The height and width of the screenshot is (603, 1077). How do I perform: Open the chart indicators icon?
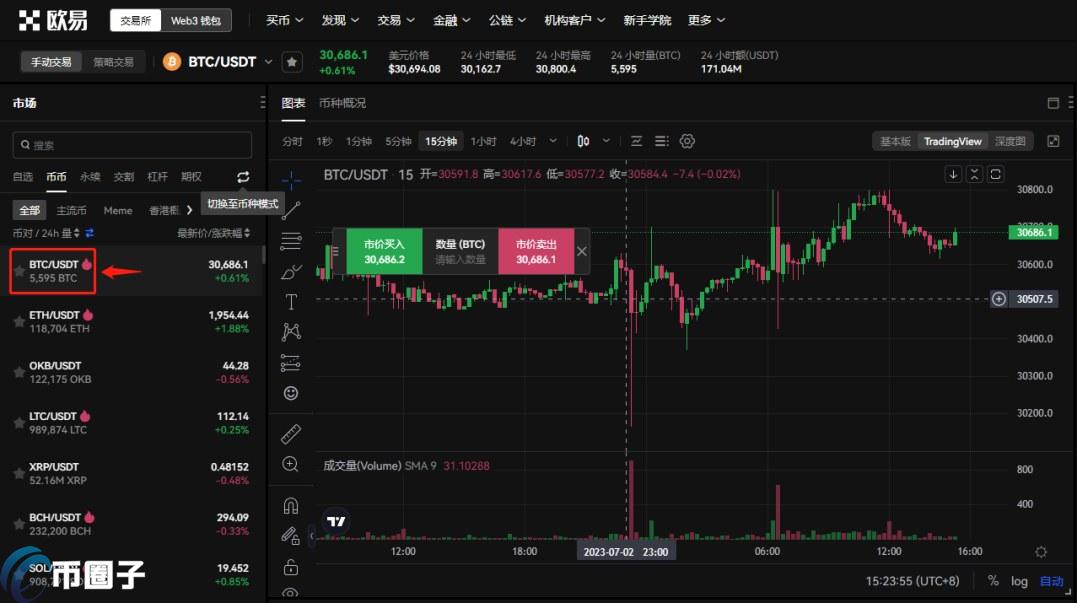click(637, 141)
